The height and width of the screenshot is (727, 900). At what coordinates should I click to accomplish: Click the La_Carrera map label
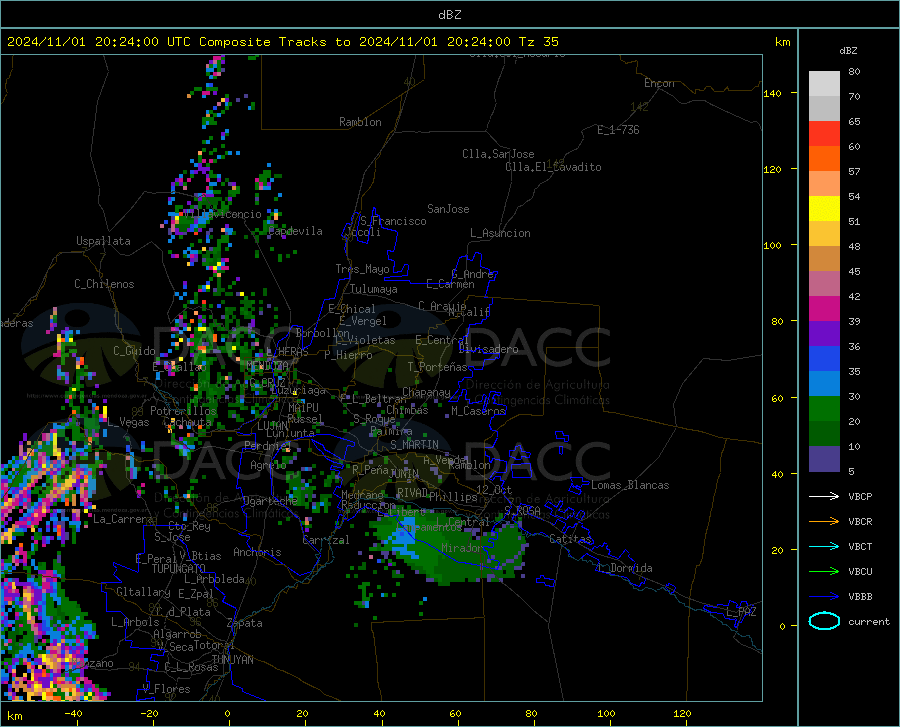click(x=123, y=519)
